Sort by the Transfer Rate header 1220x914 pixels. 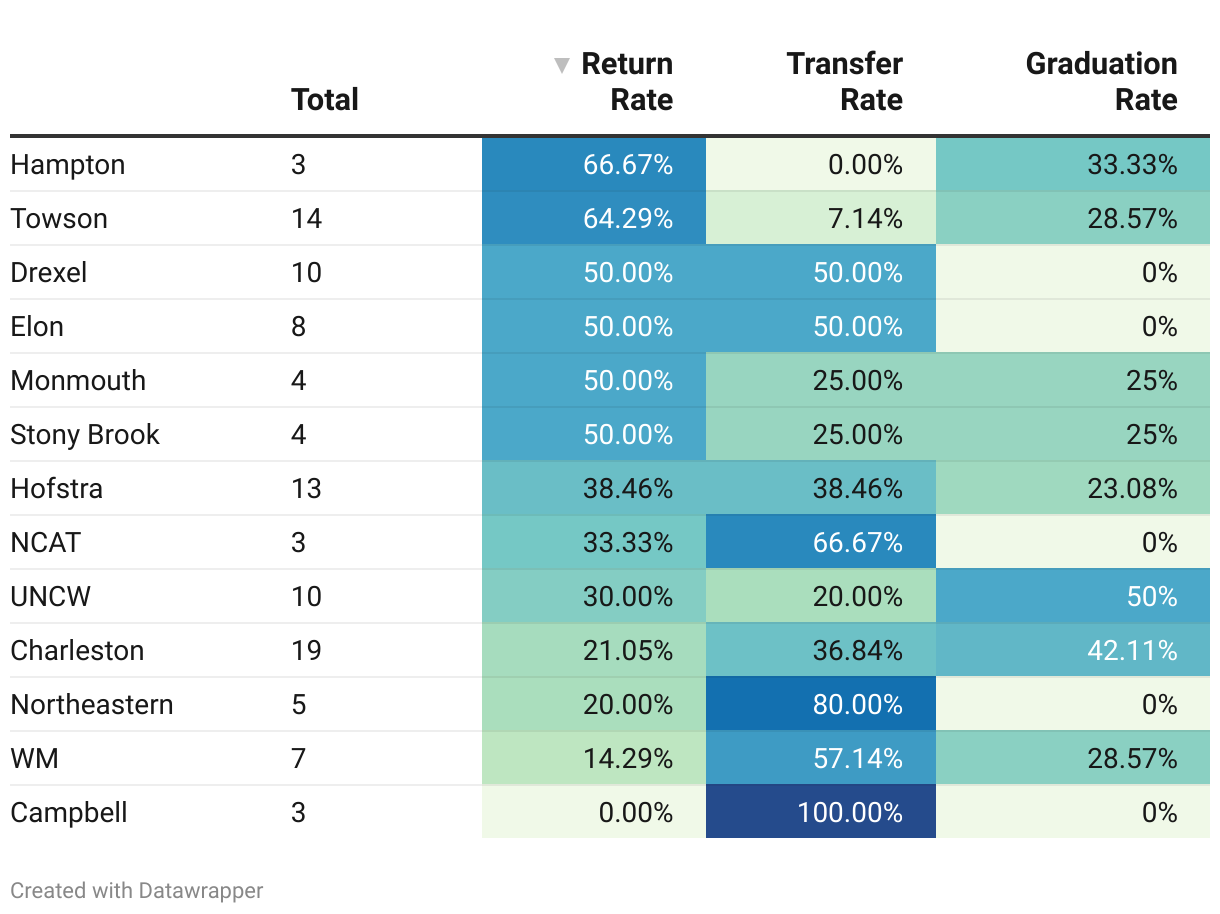click(844, 82)
